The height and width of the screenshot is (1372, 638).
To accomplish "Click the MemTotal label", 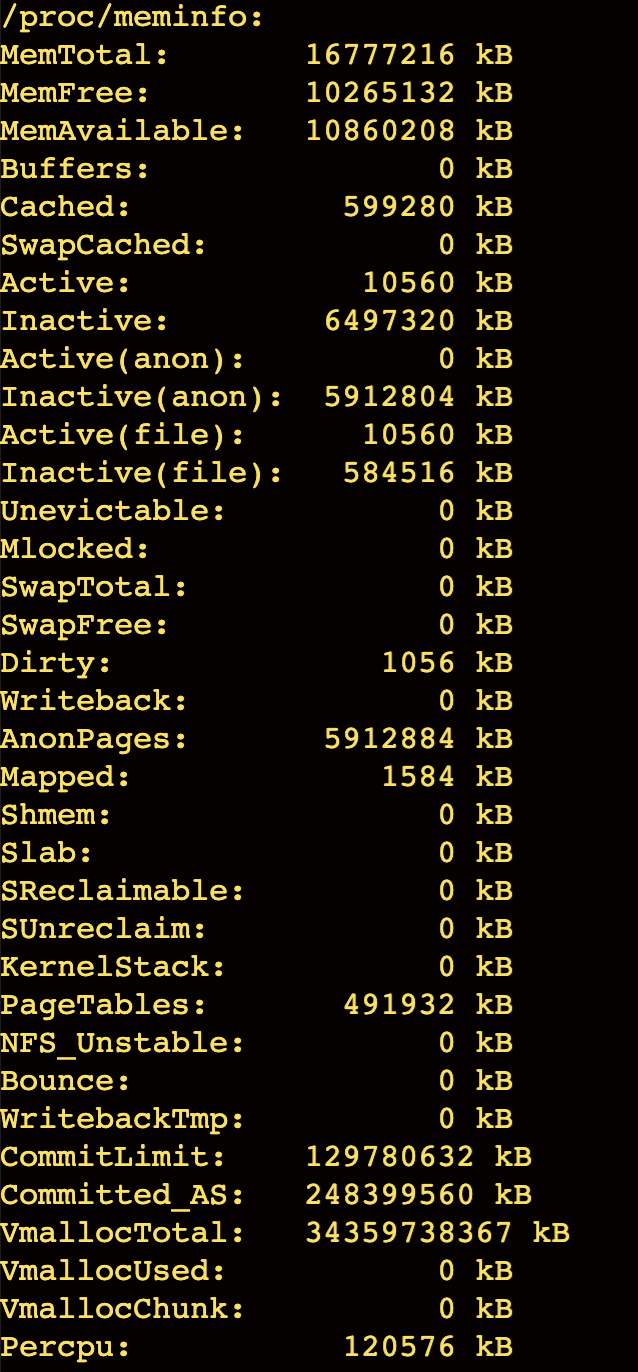I will click(x=85, y=55).
